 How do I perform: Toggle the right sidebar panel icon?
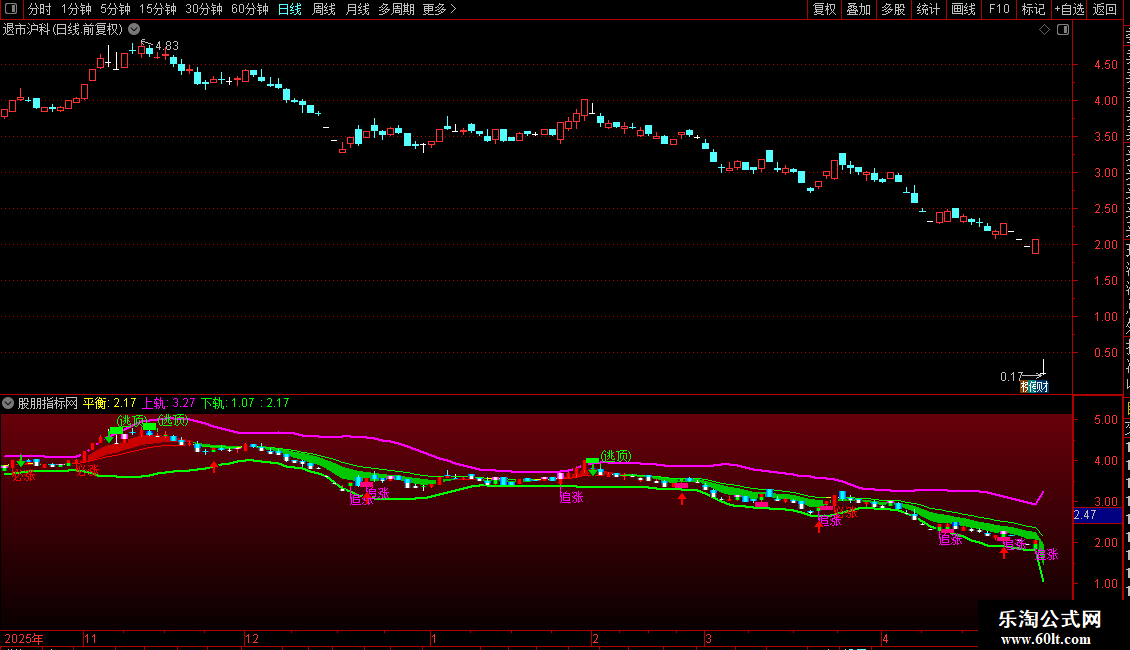pos(1063,30)
